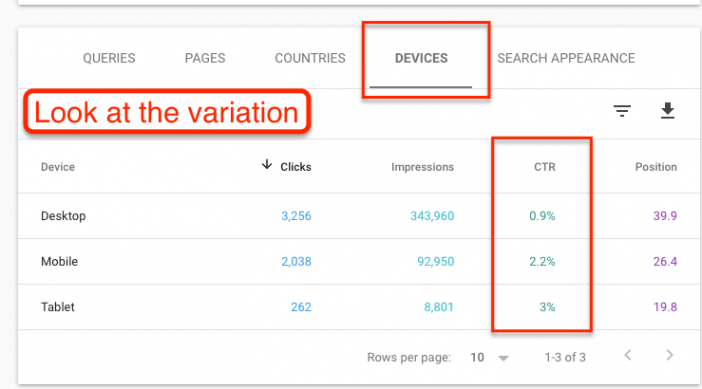Click the Device column header
Image resolution: width=702 pixels, height=389 pixels.
(x=58, y=167)
